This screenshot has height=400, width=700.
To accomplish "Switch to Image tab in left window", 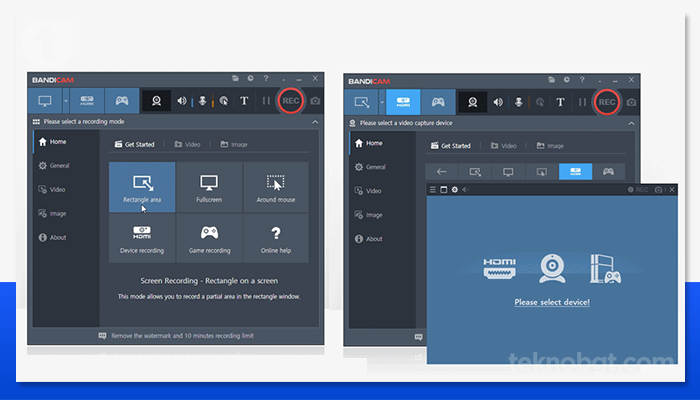I will pyautogui.click(x=234, y=144).
